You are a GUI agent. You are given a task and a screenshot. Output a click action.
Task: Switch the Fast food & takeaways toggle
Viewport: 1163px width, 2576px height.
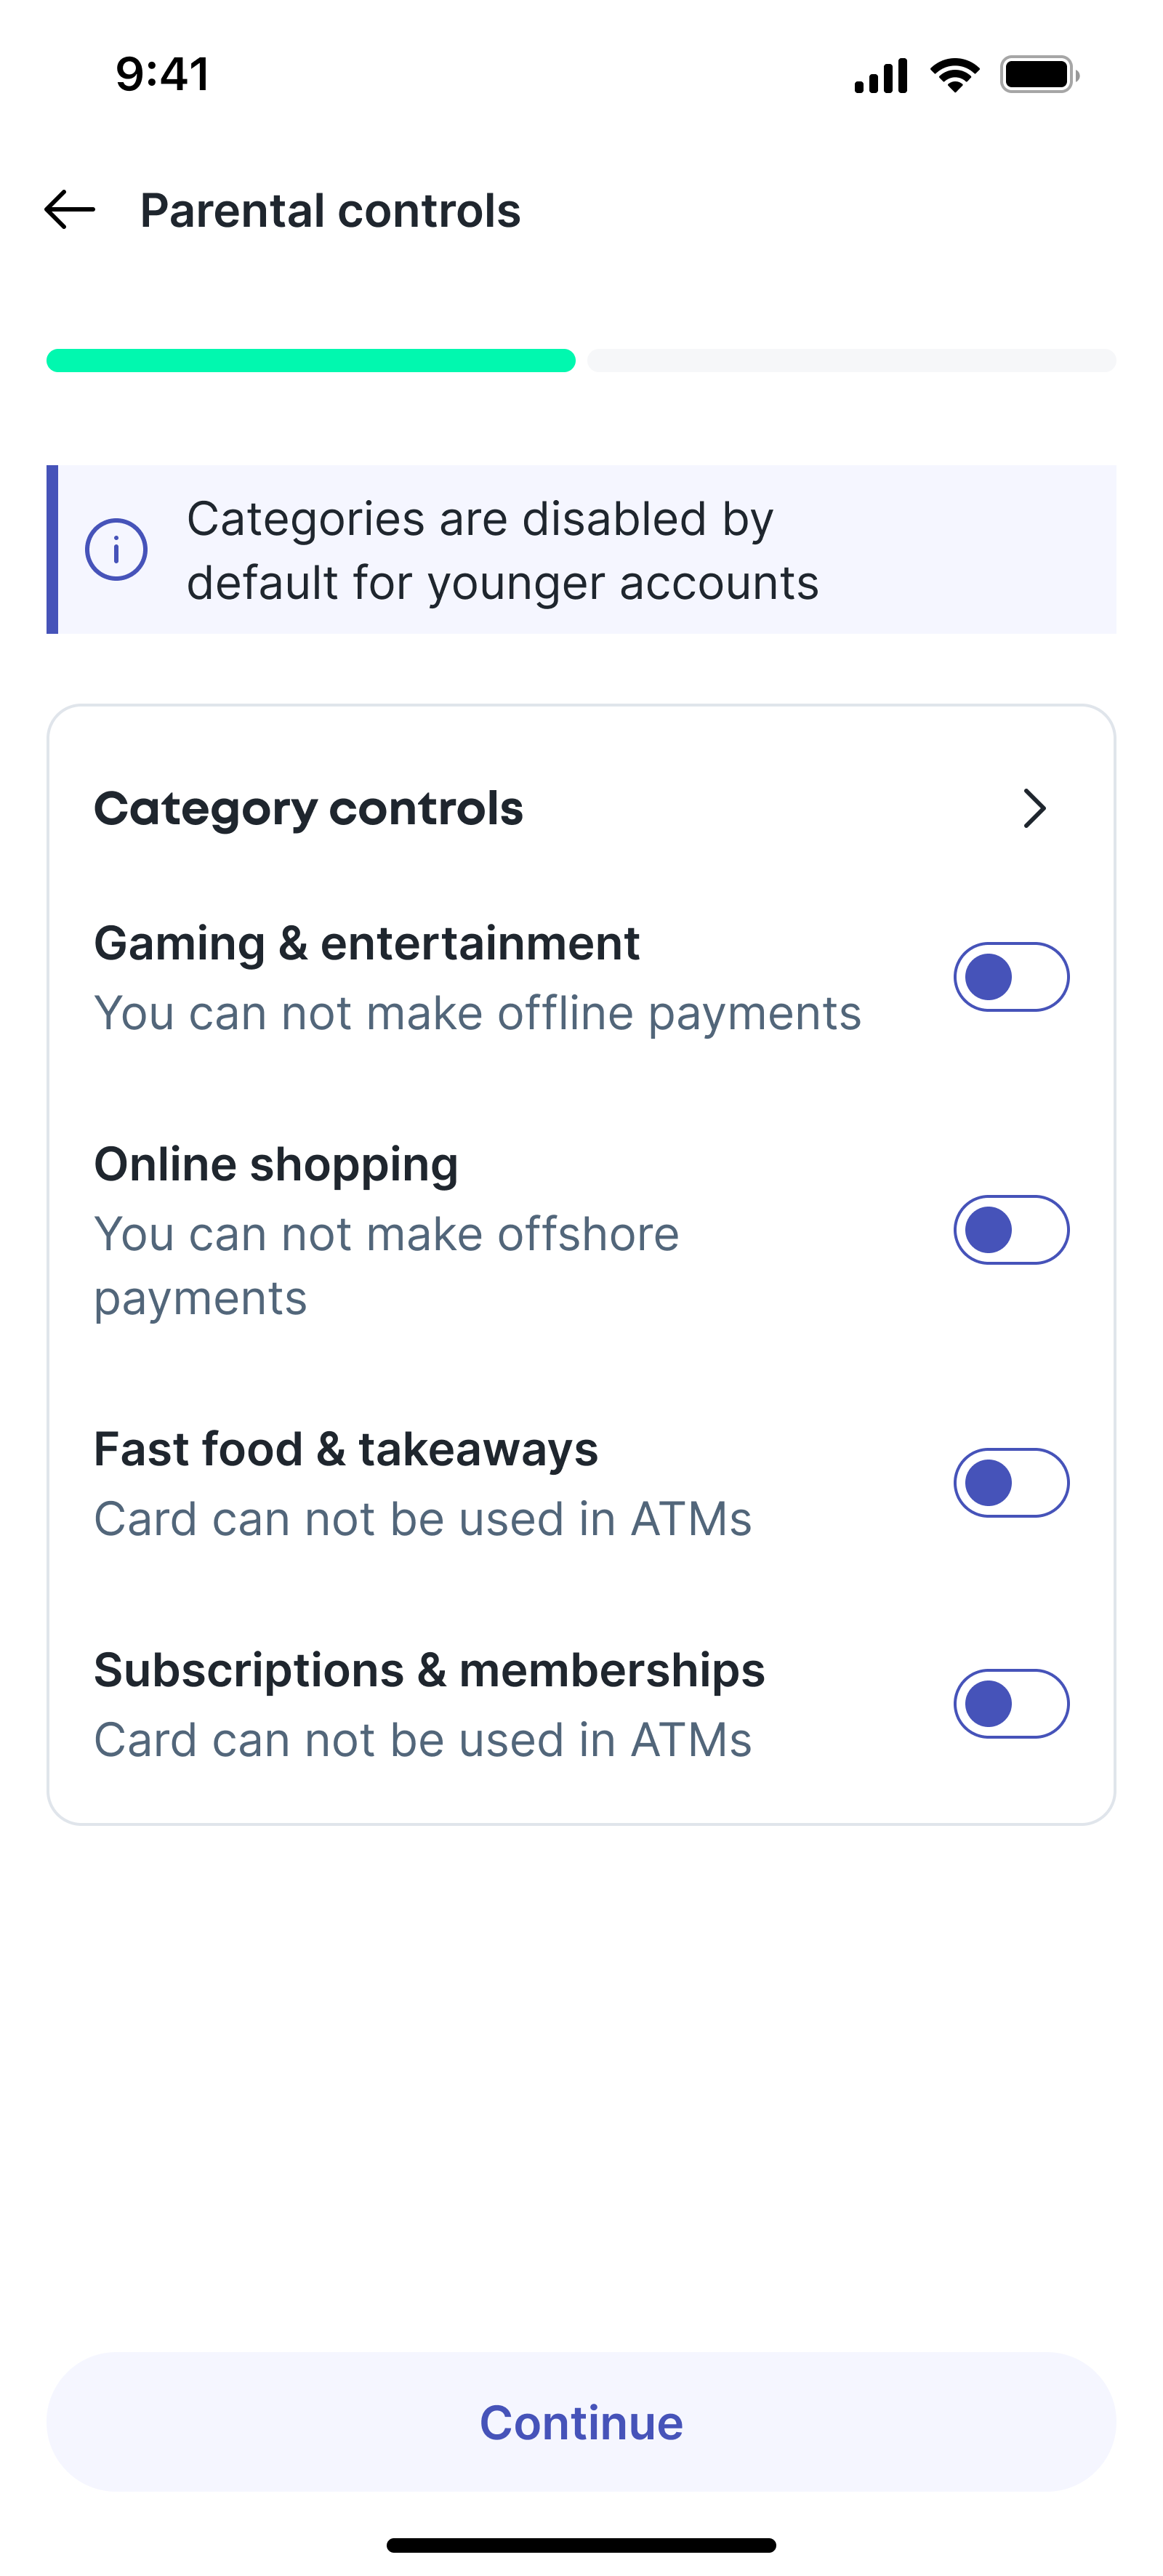coord(1011,1483)
